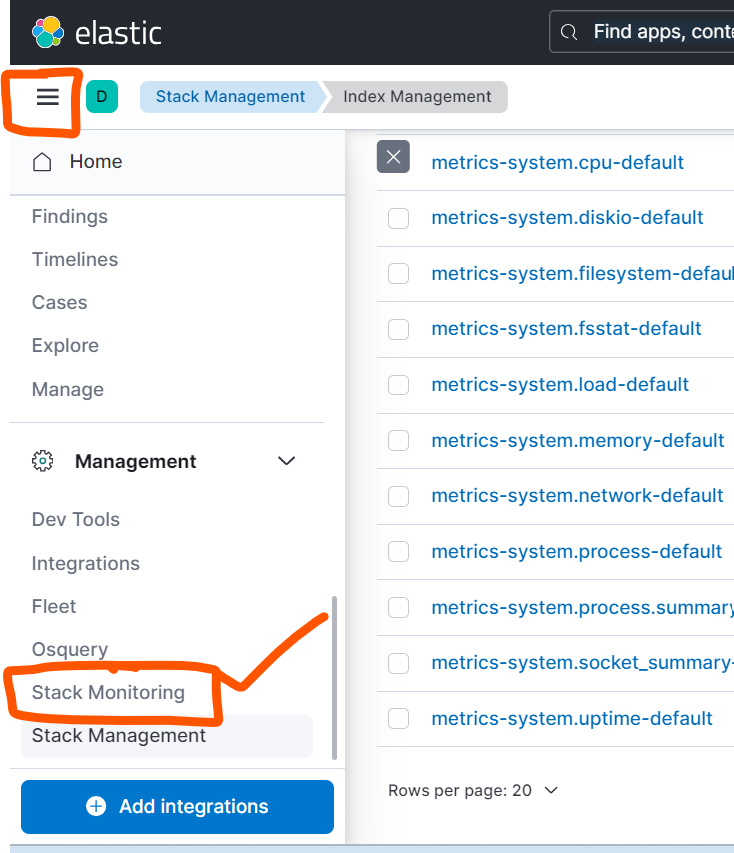This screenshot has height=853, width=734.
Task: Click the sidebar vertical scrollbar
Action: pyautogui.click(x=334, y=678)
